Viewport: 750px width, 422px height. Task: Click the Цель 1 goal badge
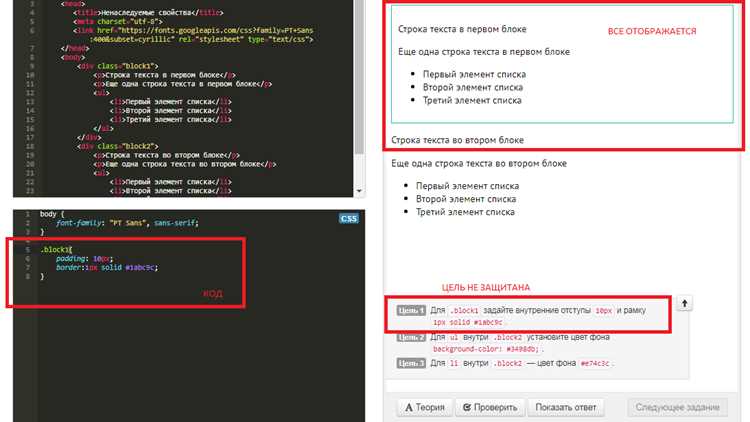click(x=411, y=311)
